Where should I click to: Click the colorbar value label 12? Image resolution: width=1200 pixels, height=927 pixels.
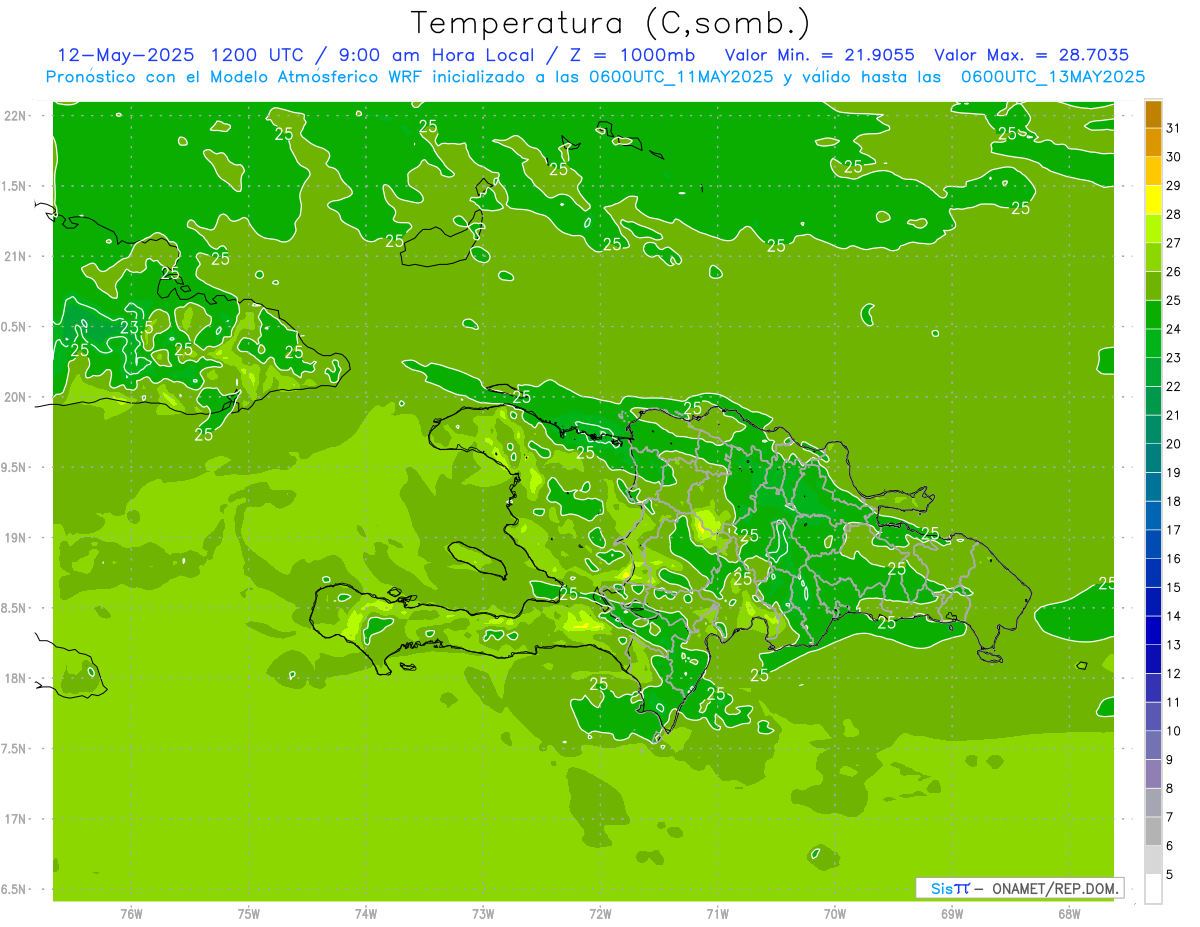tap(1174, 673)
